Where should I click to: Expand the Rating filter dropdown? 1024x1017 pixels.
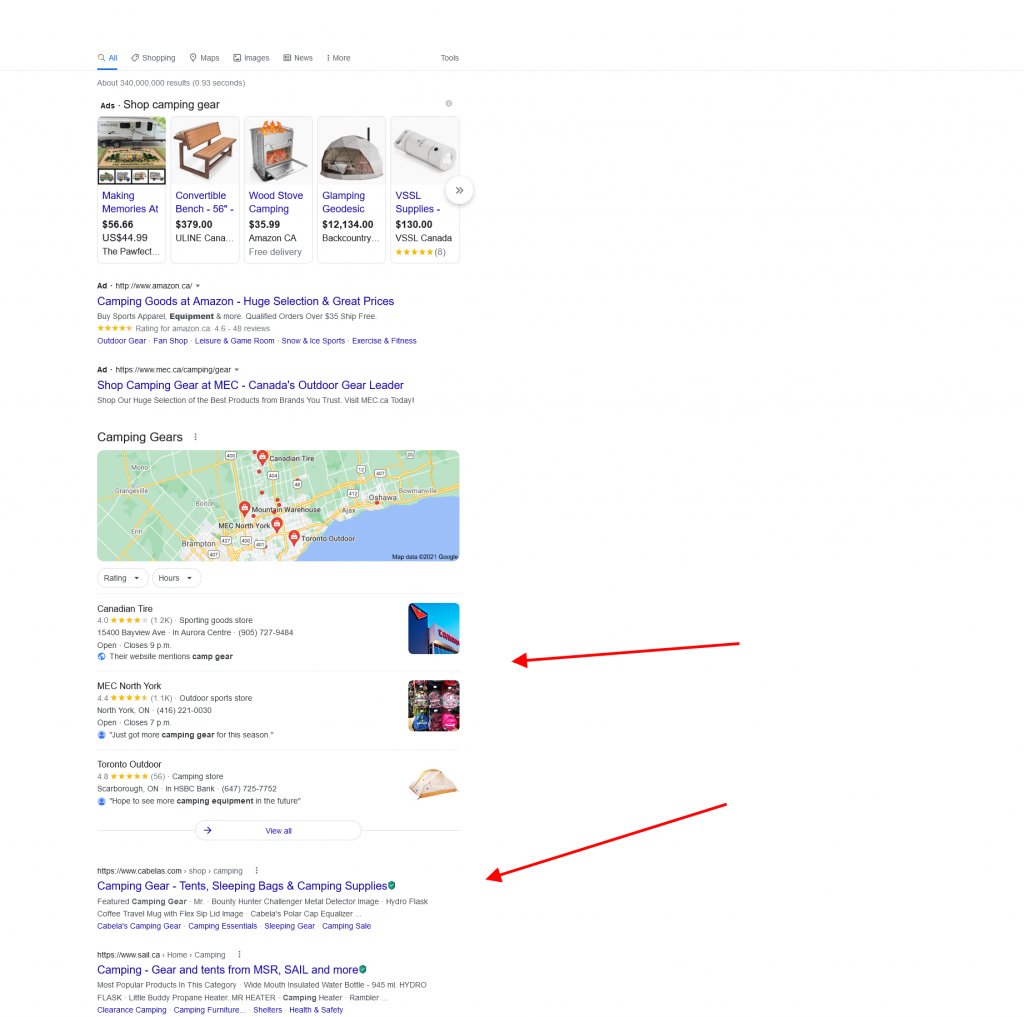(122, 578)
